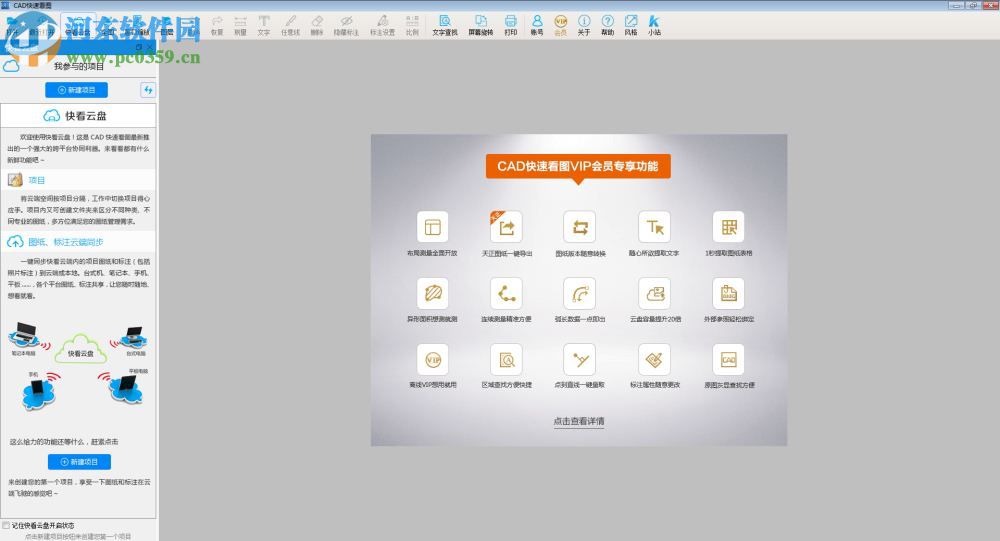Click the top 新建项目 button
Image resolution: width=1000 pixels, height=541 pixels.
[x=77, y=90]
